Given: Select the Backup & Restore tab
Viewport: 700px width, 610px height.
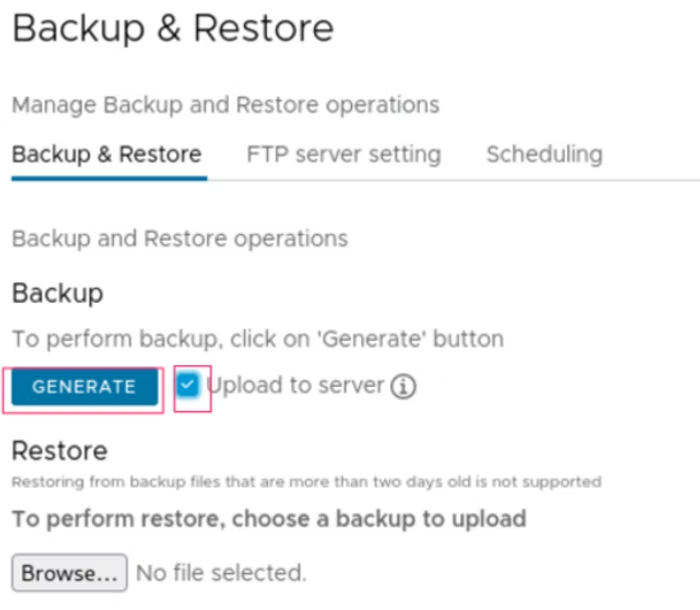Looking at the screenshot, I should [x=106, y=155].
